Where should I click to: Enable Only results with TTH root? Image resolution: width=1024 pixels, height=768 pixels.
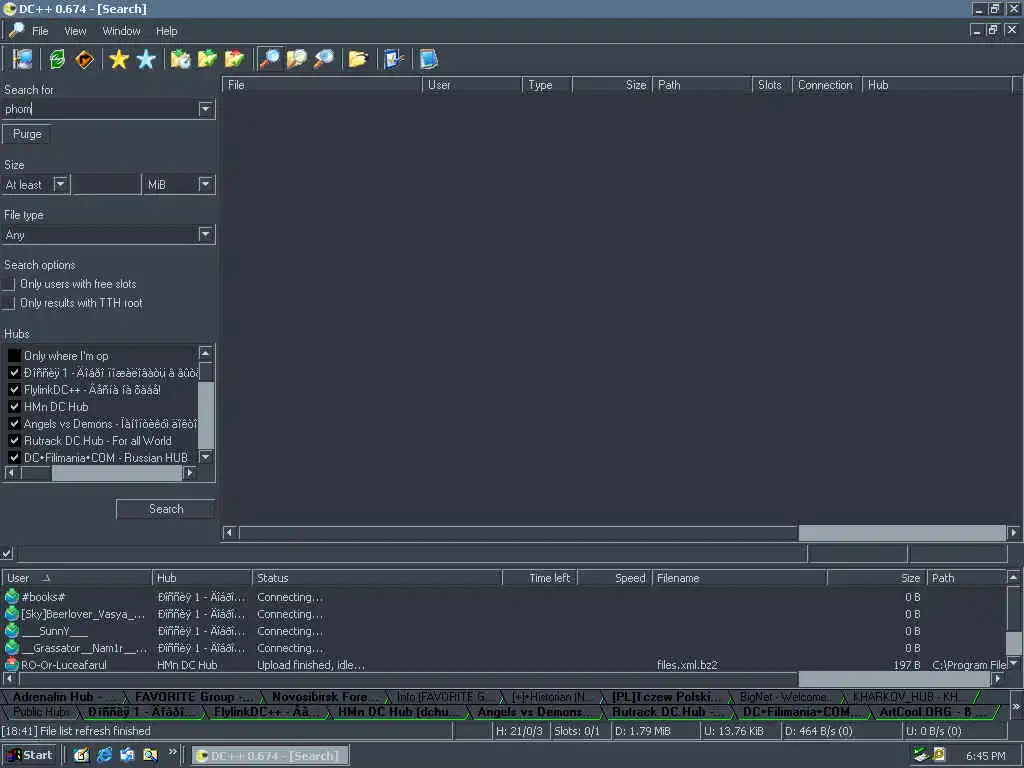[8, 303]
